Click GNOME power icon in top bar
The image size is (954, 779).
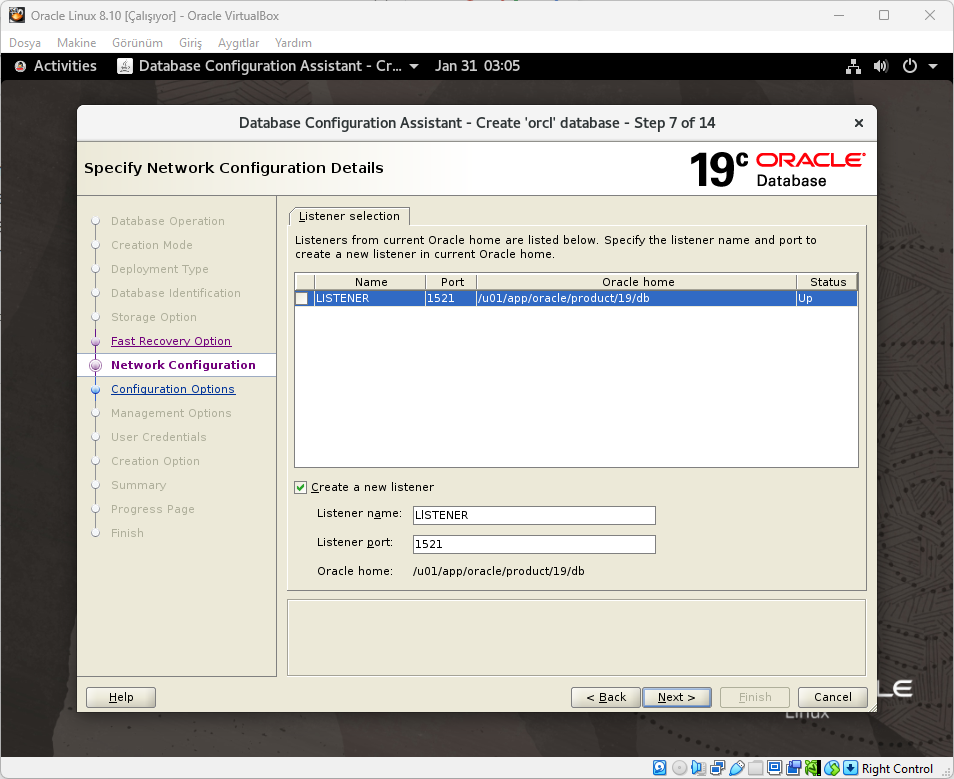tap(910, 66)
